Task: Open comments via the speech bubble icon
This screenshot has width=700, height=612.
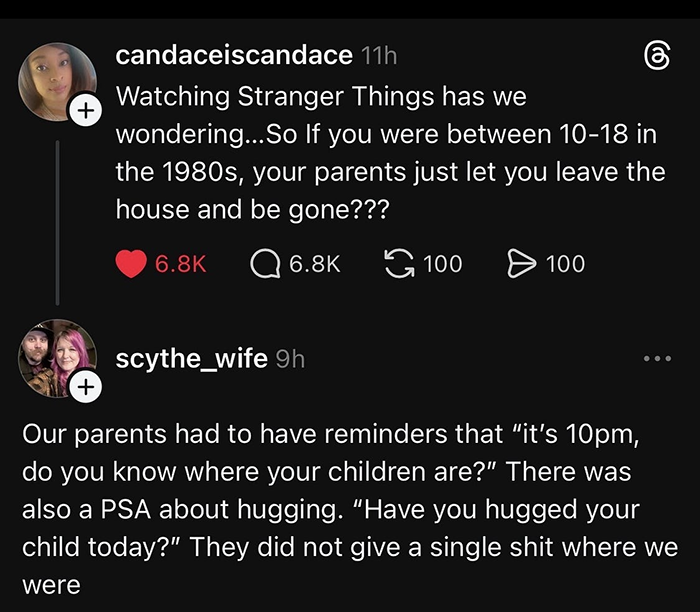Action: pos(264,264)
